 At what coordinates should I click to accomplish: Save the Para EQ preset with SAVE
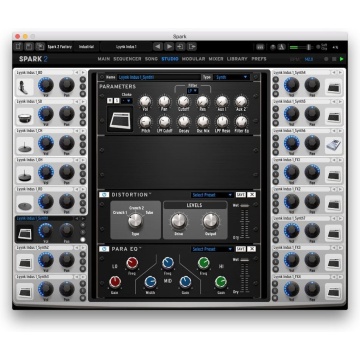(x=240, y=249)
